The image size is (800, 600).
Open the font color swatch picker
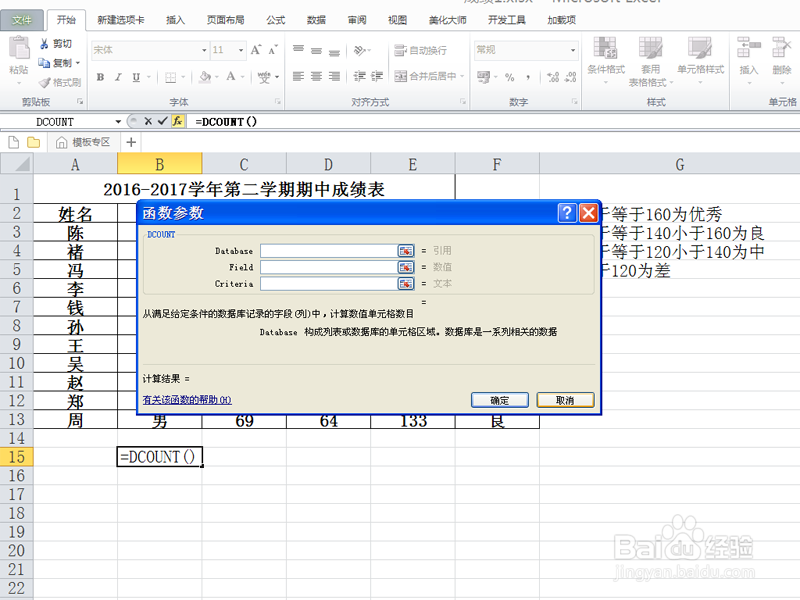point(230,77)
